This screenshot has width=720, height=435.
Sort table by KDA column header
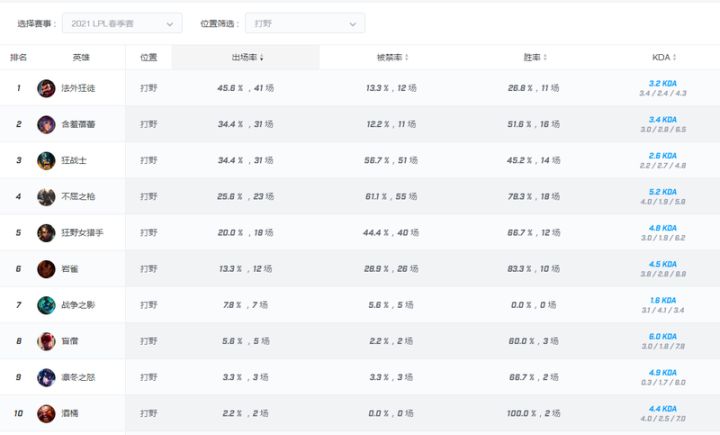pyautogui.click(x=664, y=57)
